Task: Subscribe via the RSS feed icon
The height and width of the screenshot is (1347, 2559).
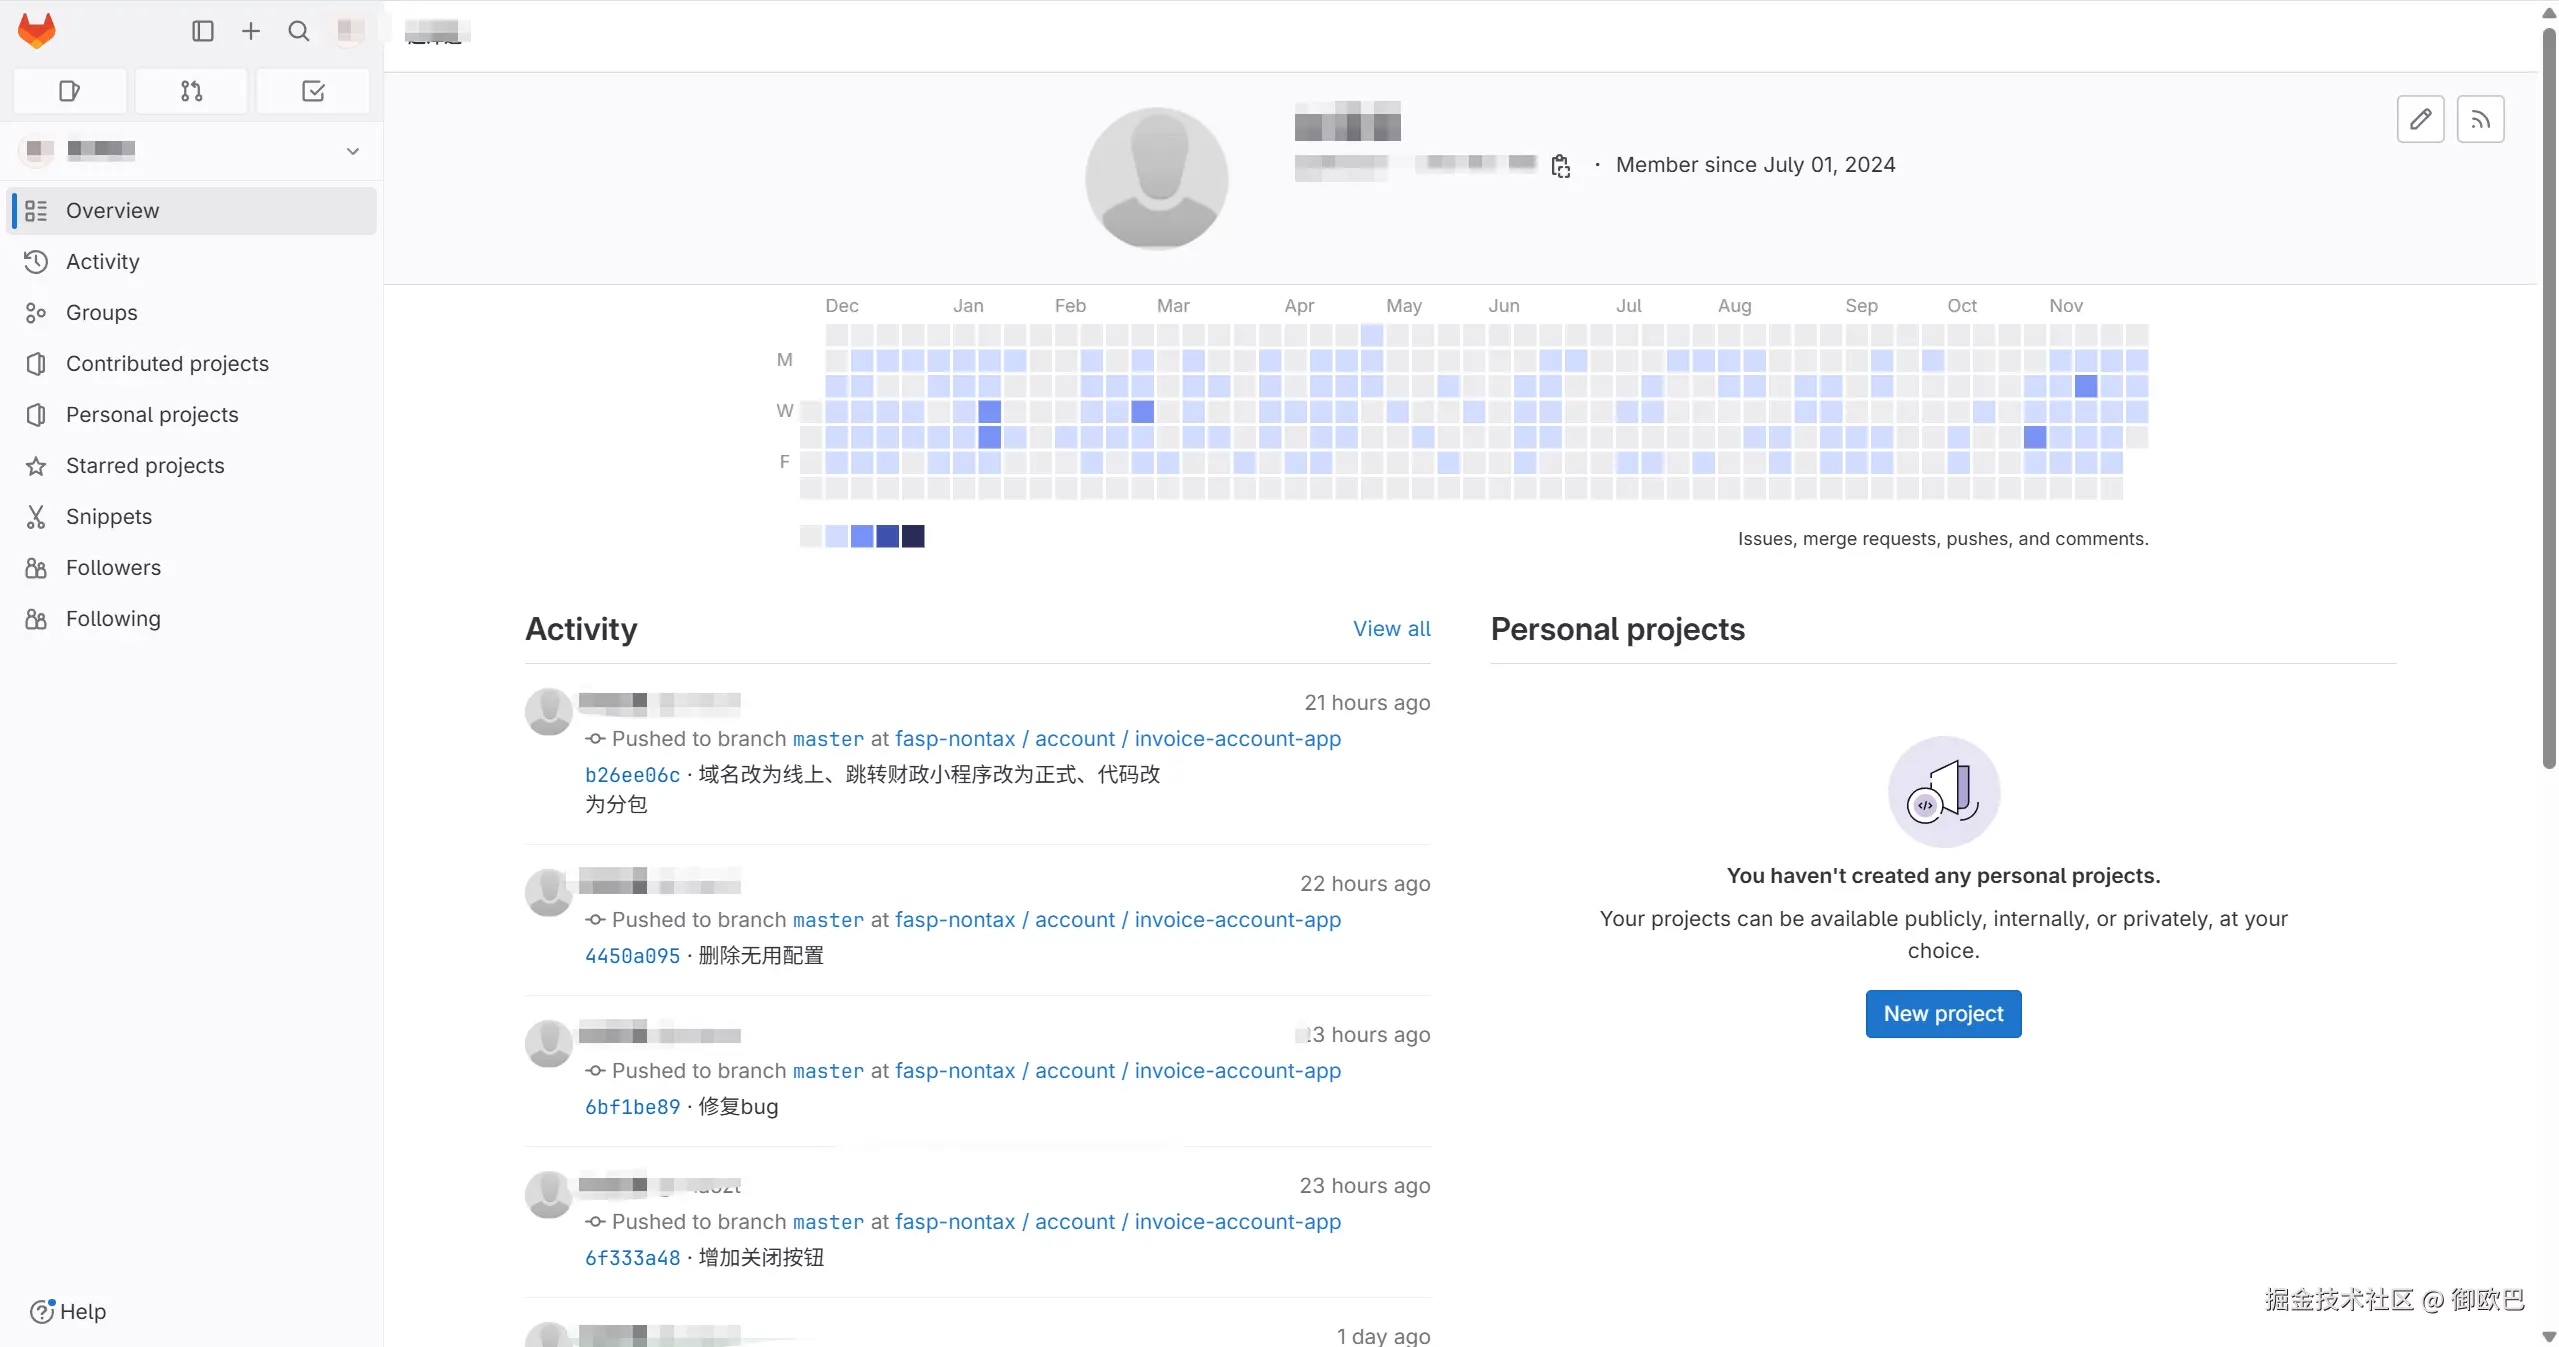Action: pyautogui.click(x=2480, y=119)
